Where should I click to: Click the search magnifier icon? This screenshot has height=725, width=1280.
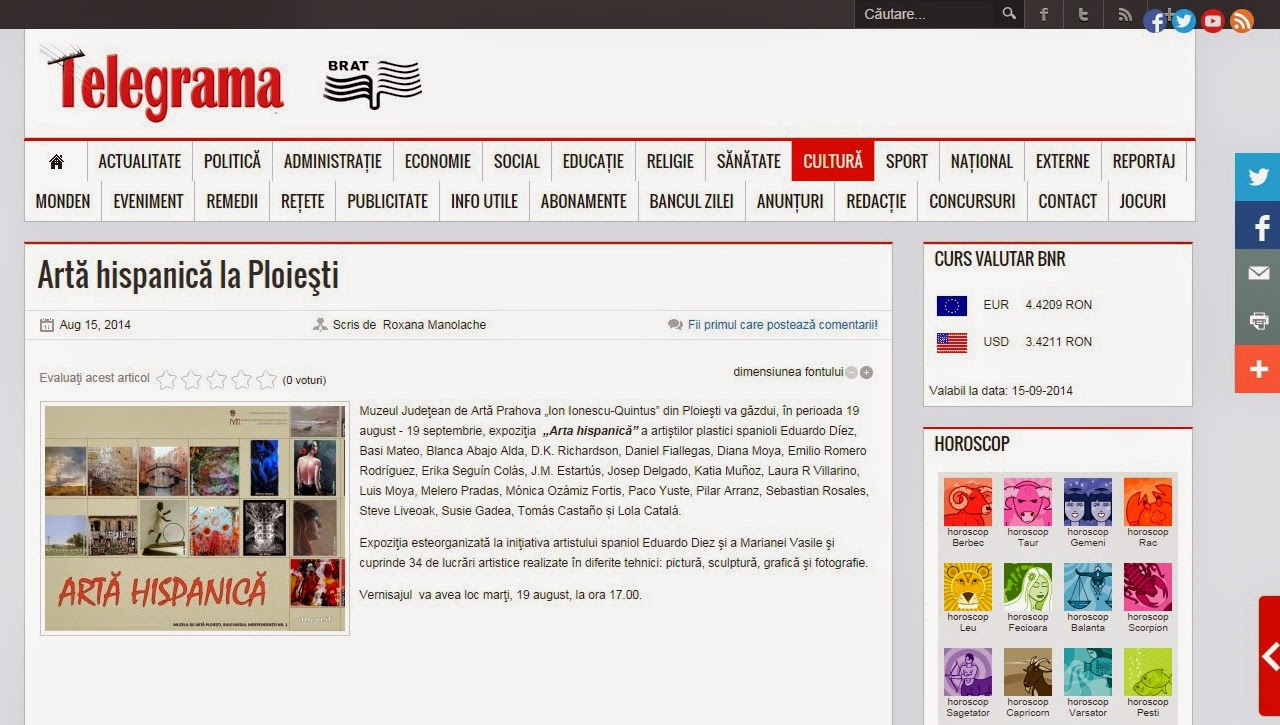click(x=1009, y=14)
